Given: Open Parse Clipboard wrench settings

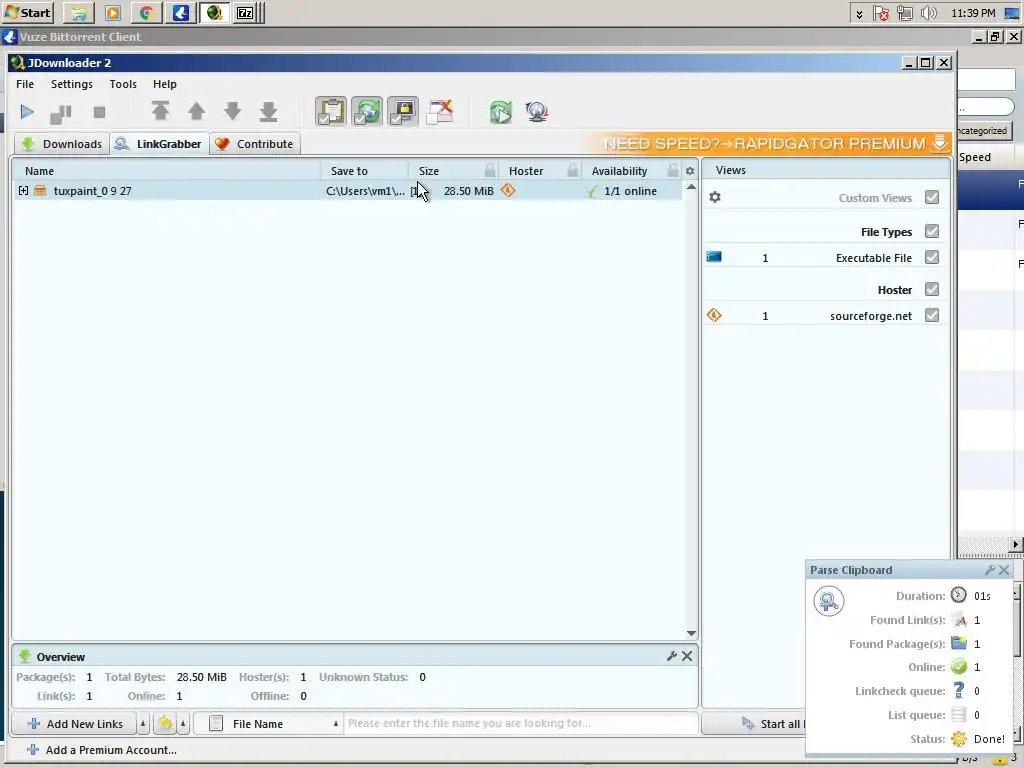Looking at the screenshot, I should point(989,569).
